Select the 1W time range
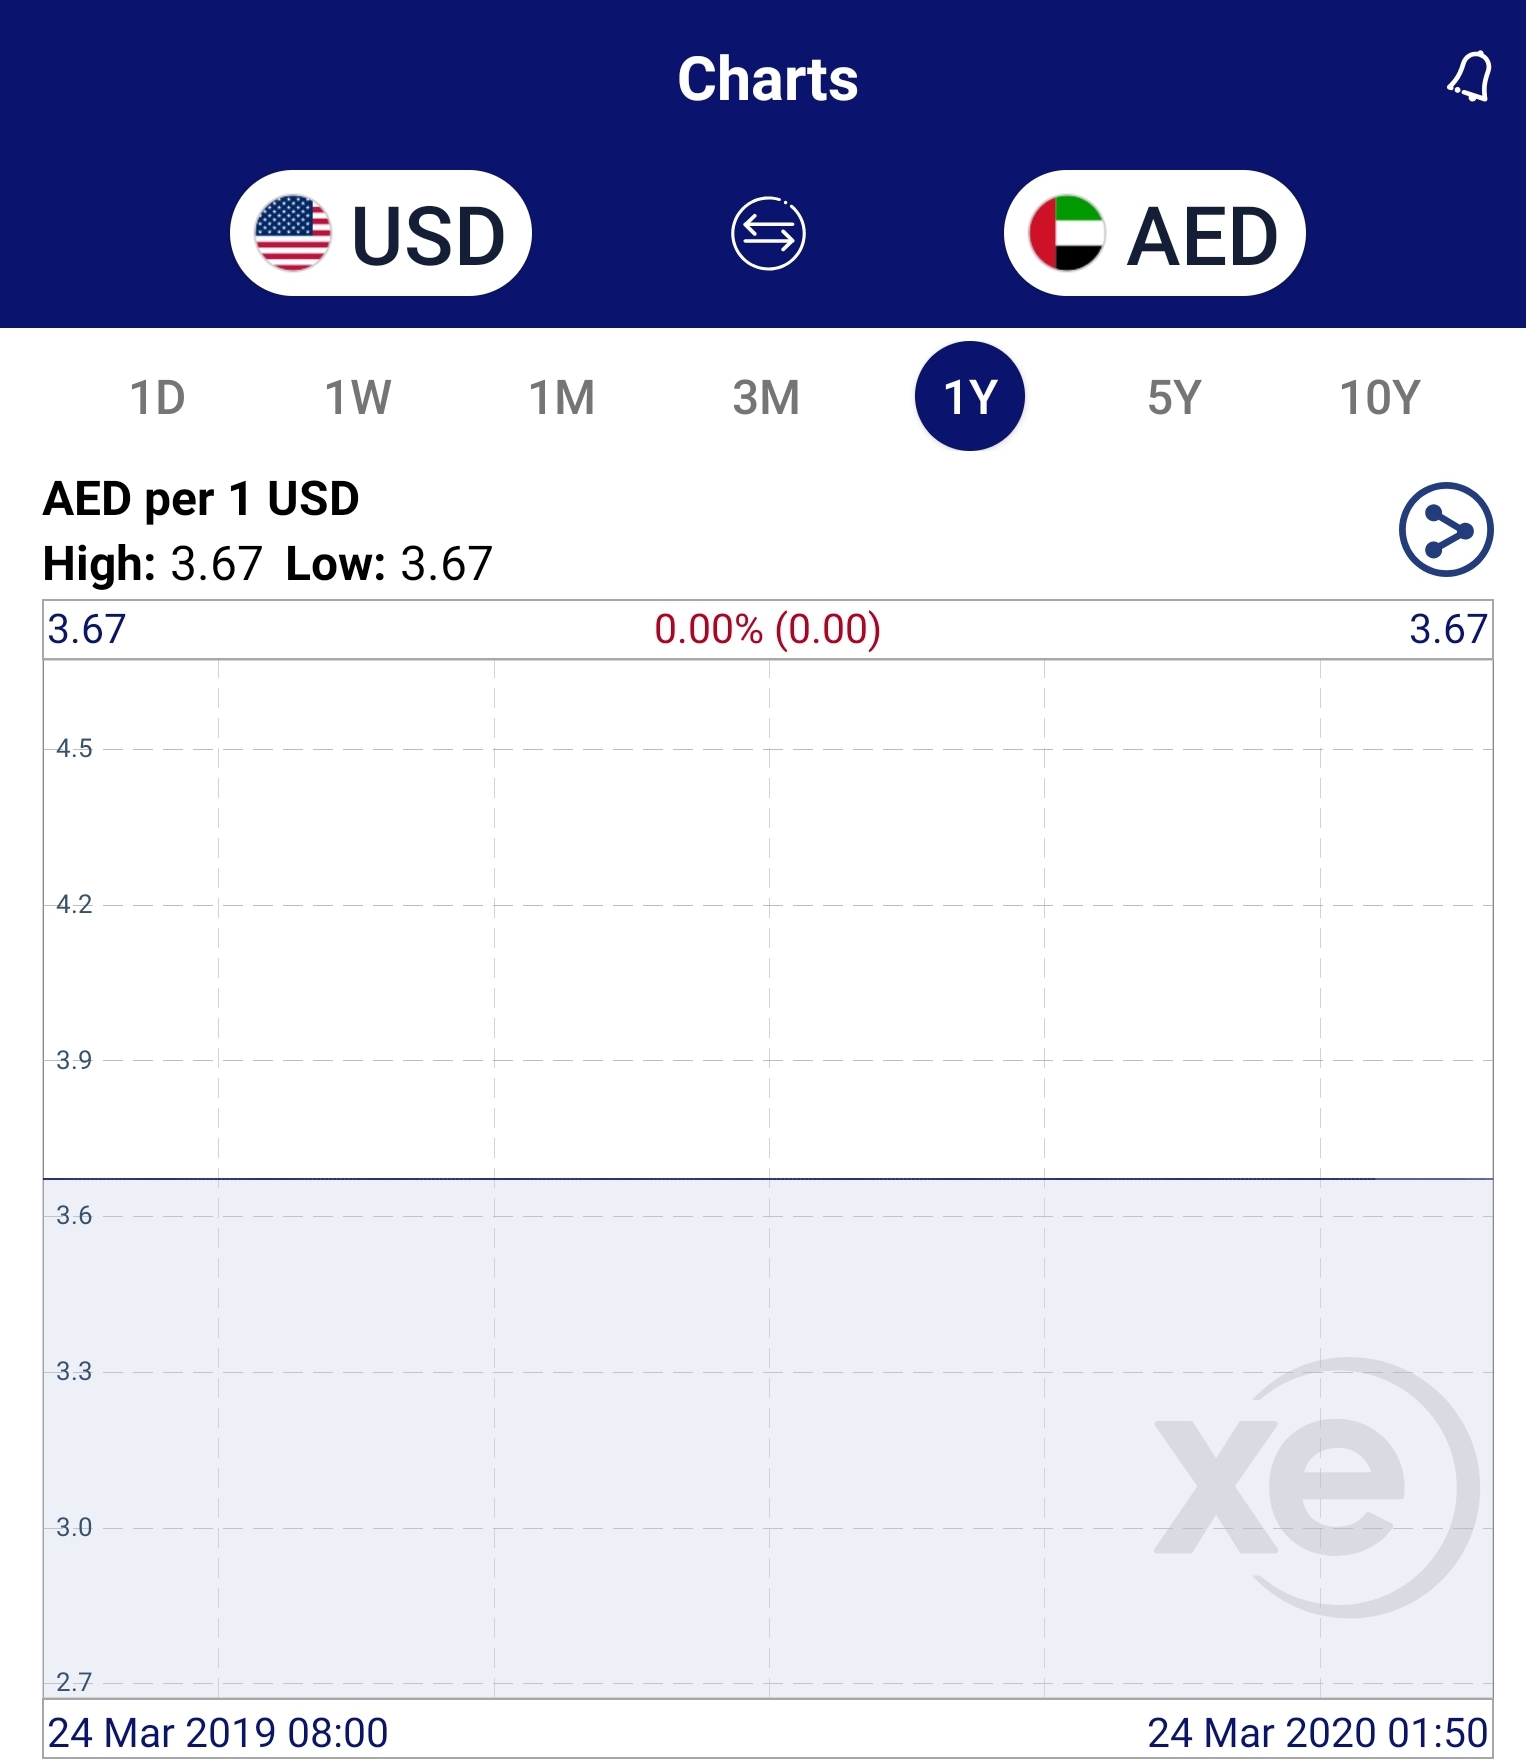The width and height of the screenshot is (1526, 1764). (358, 397)
